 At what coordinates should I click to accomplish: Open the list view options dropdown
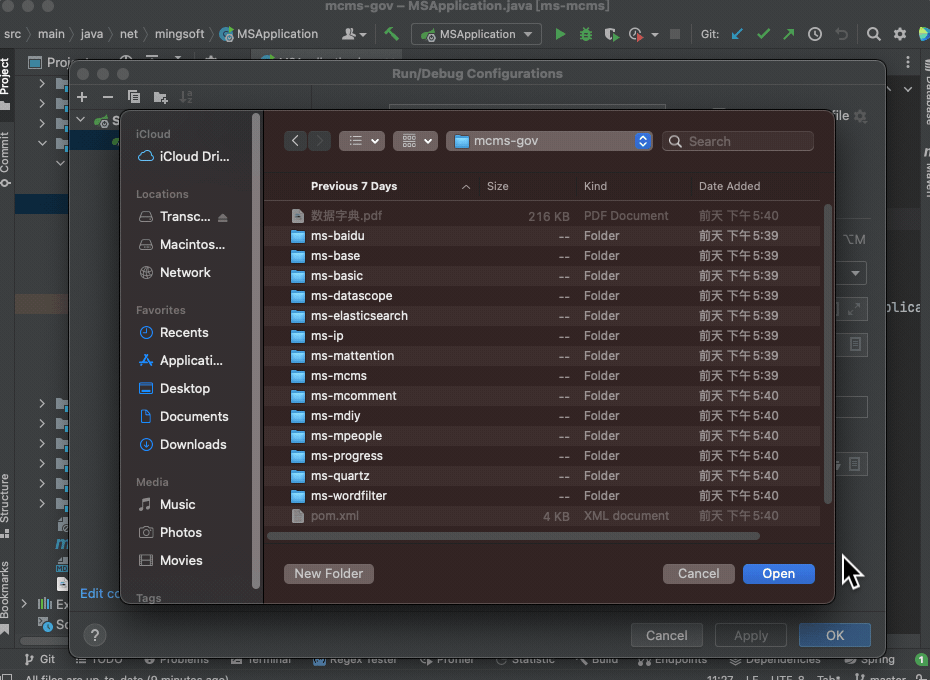pyautogui.click(x=361, y=141)
